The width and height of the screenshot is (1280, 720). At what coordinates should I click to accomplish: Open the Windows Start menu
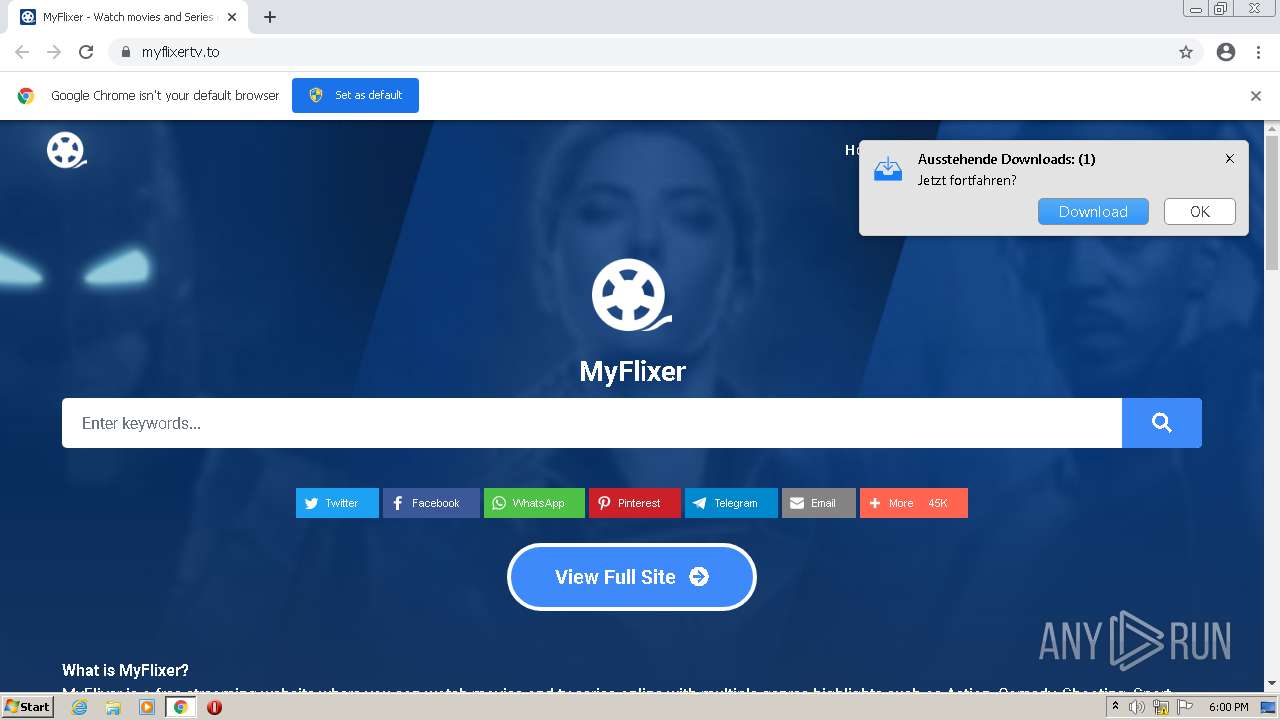pyautogui.click(x=28, y=706)
